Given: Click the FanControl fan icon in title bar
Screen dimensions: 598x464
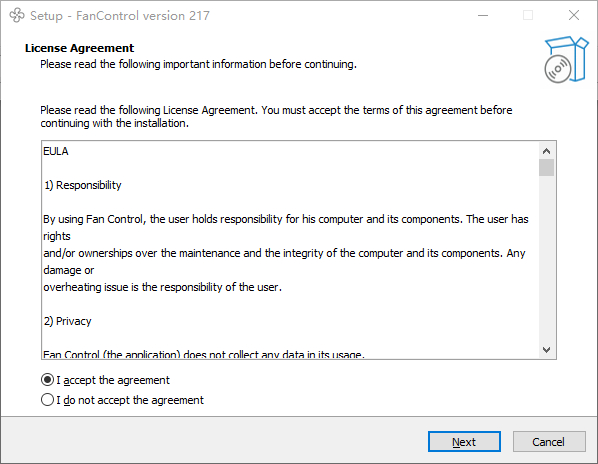Looking at the screenshot, I should pyautogui.click(x=17, y=15).
